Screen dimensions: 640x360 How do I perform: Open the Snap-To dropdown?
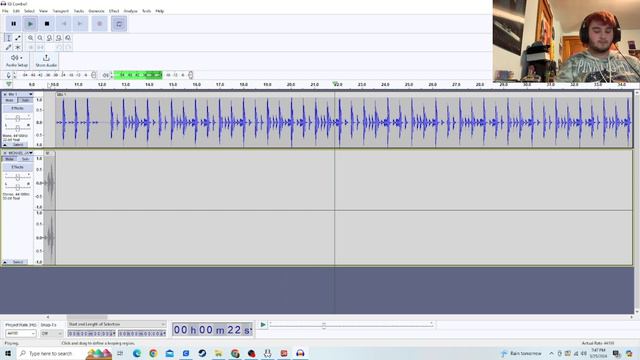tap(51, 333)
